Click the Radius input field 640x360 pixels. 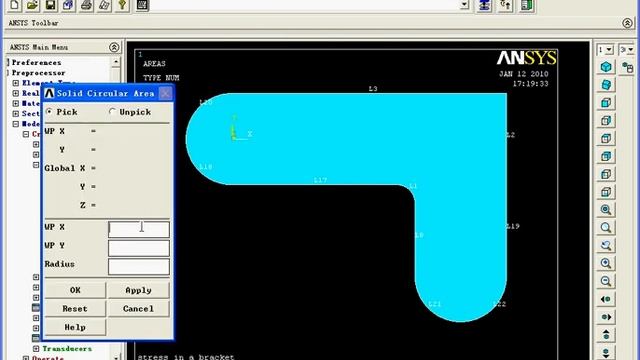click(x=139, y=267)
